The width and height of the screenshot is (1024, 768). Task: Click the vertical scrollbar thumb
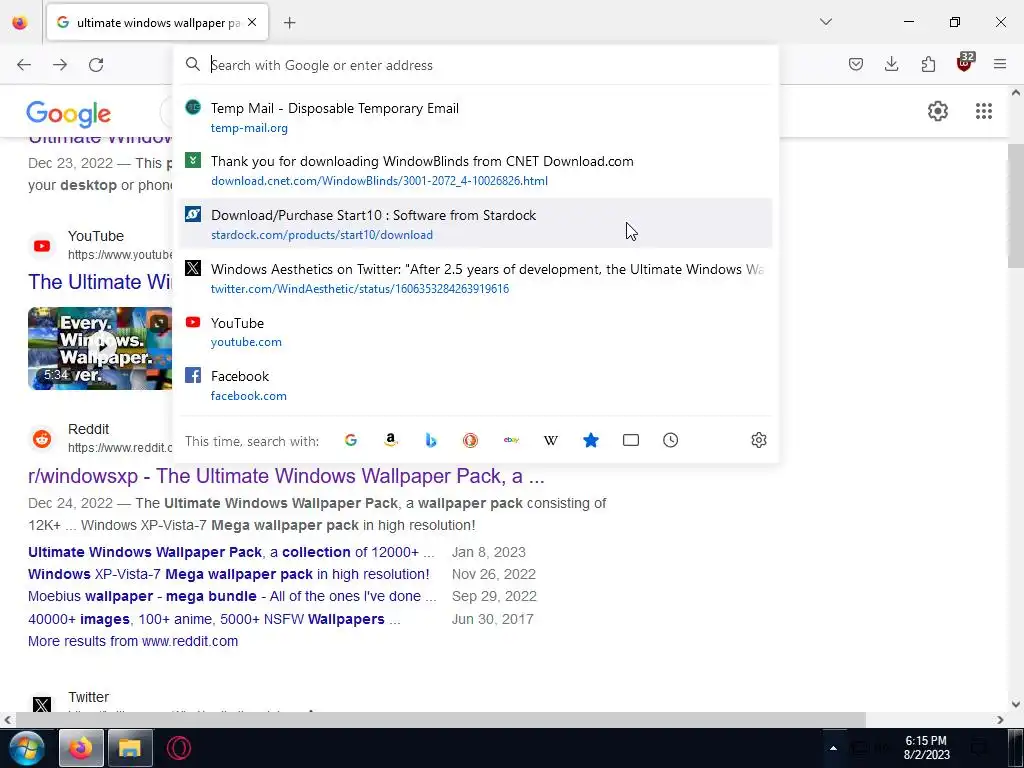coord(1016,205)
